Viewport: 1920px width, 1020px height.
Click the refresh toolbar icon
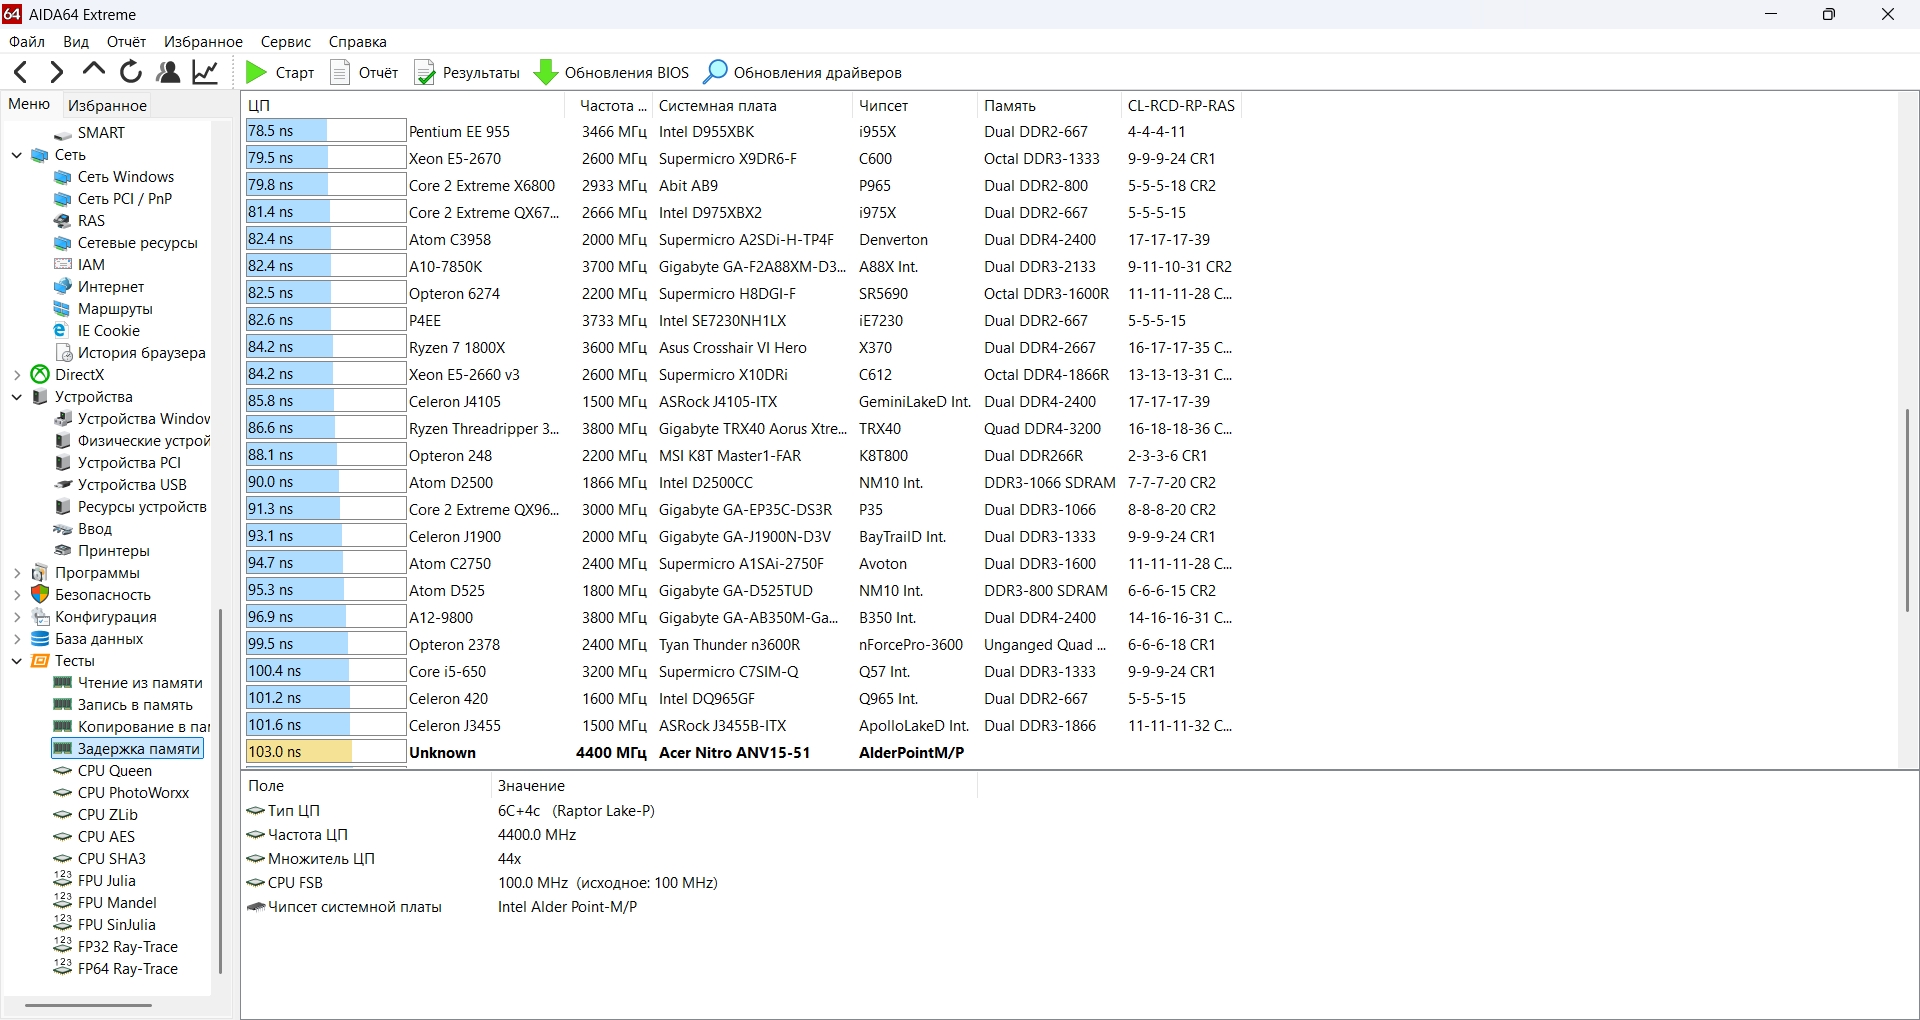tap(131, 72)
